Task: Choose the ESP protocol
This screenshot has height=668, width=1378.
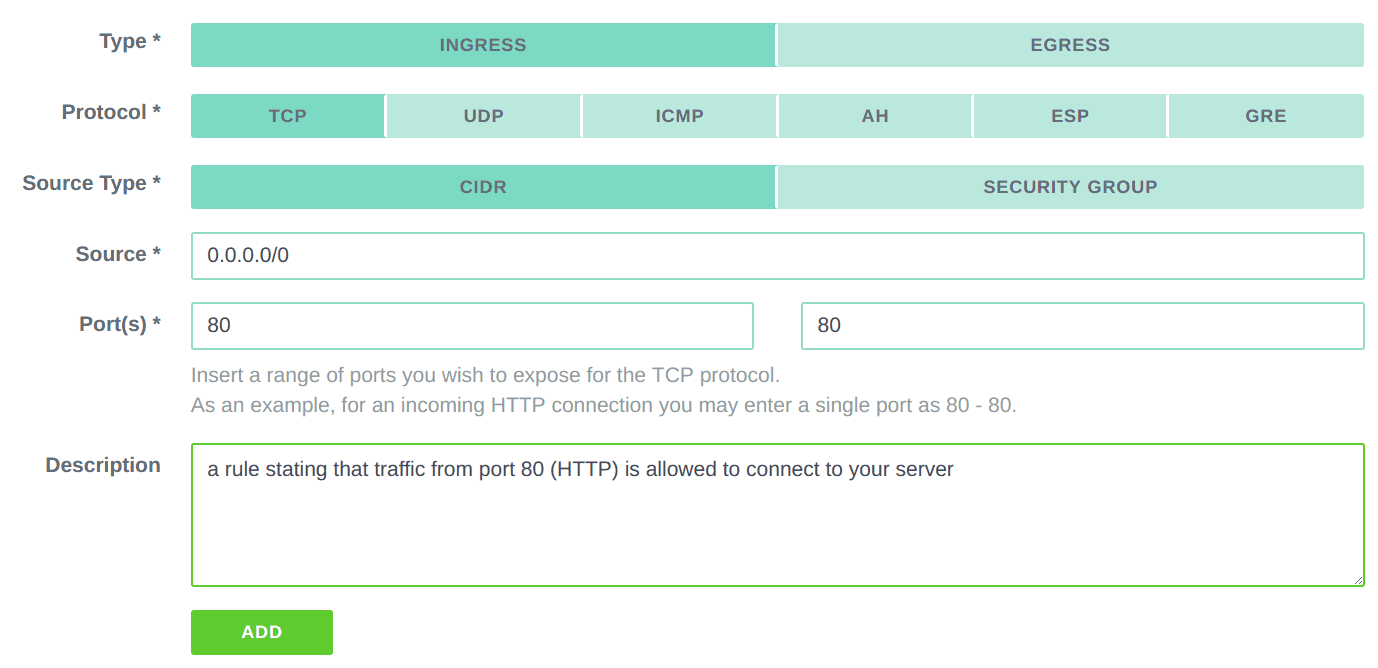Action: point(1069,115)
